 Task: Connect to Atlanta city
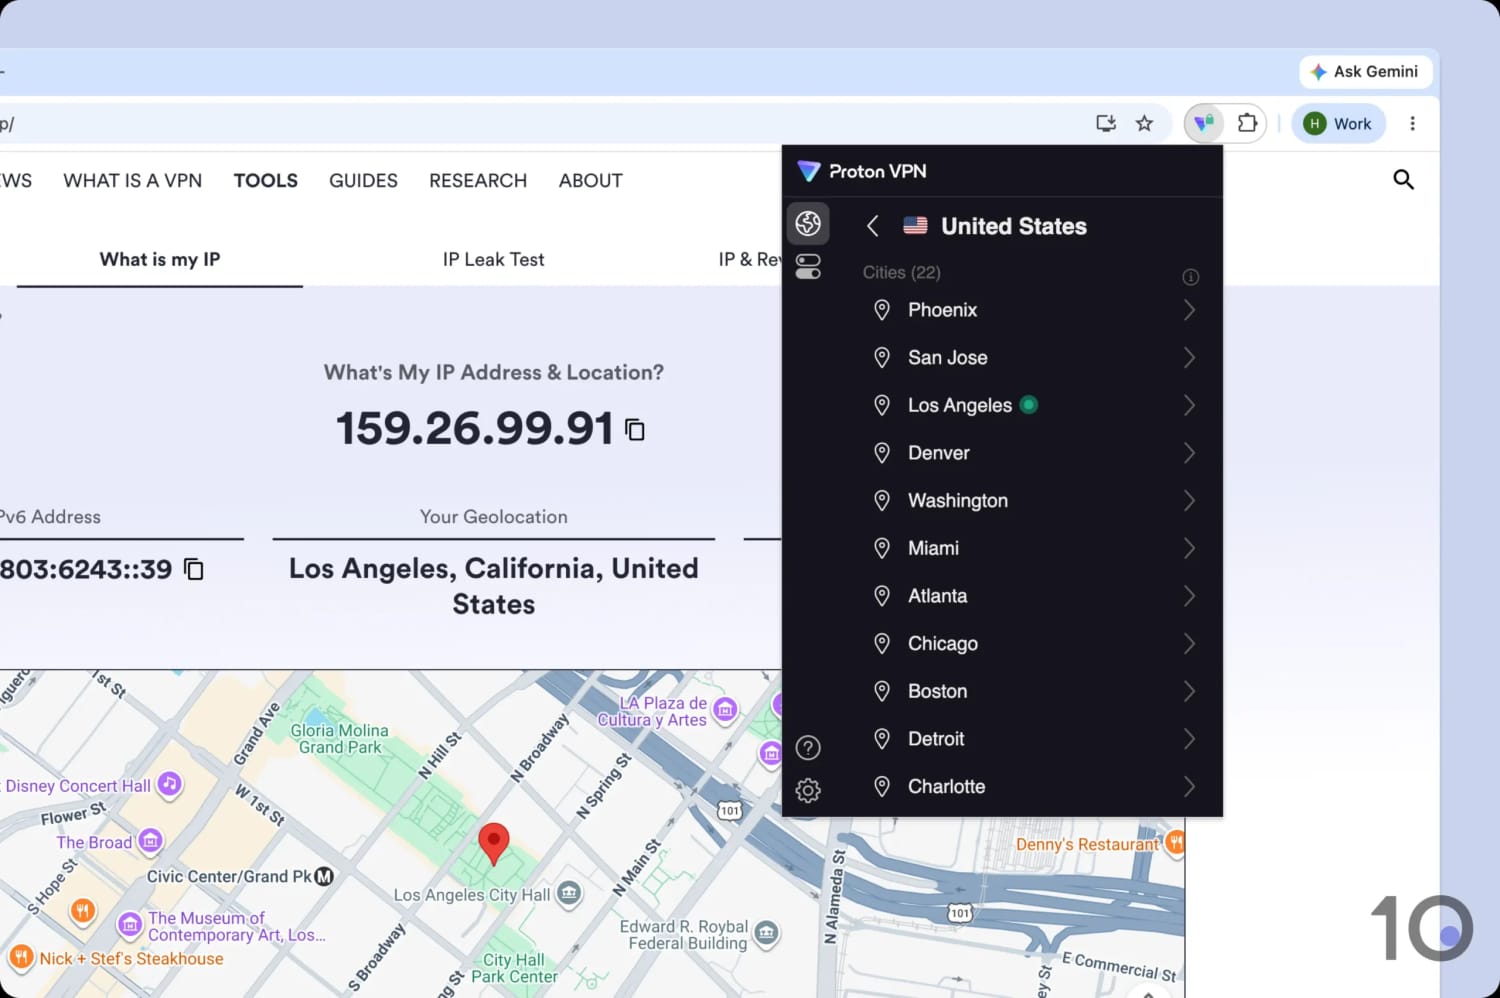[937, 596]
